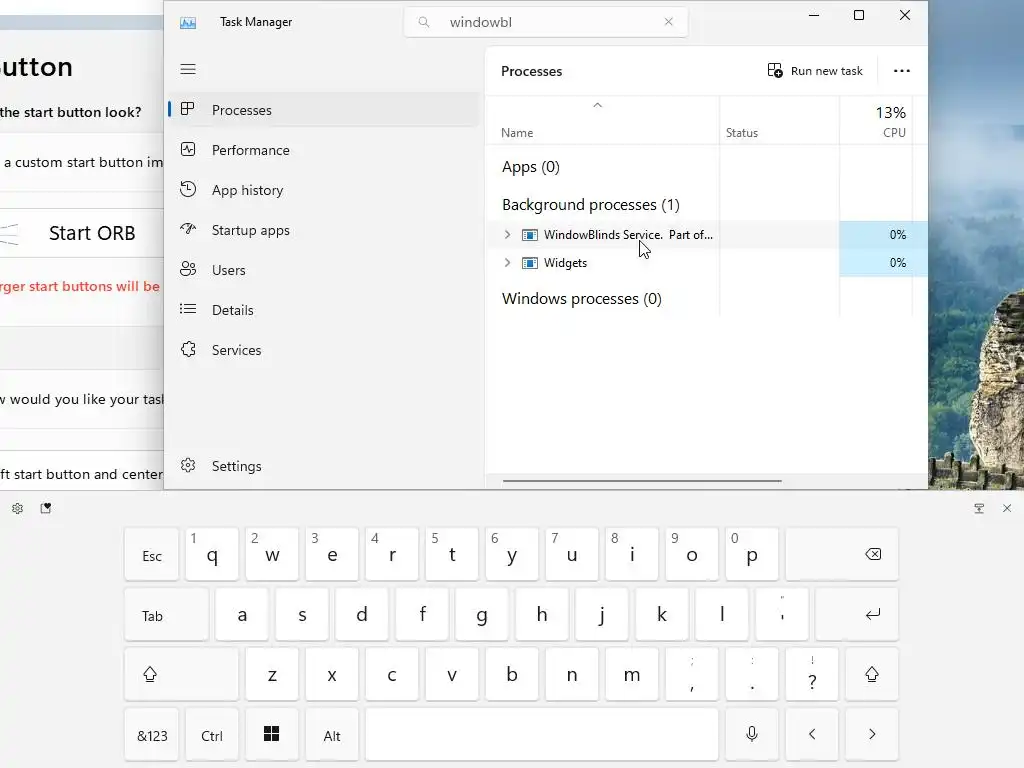Screen dimensions: 1024x768
Task: Tap the microphone dictation key
Action: (752, 735)
